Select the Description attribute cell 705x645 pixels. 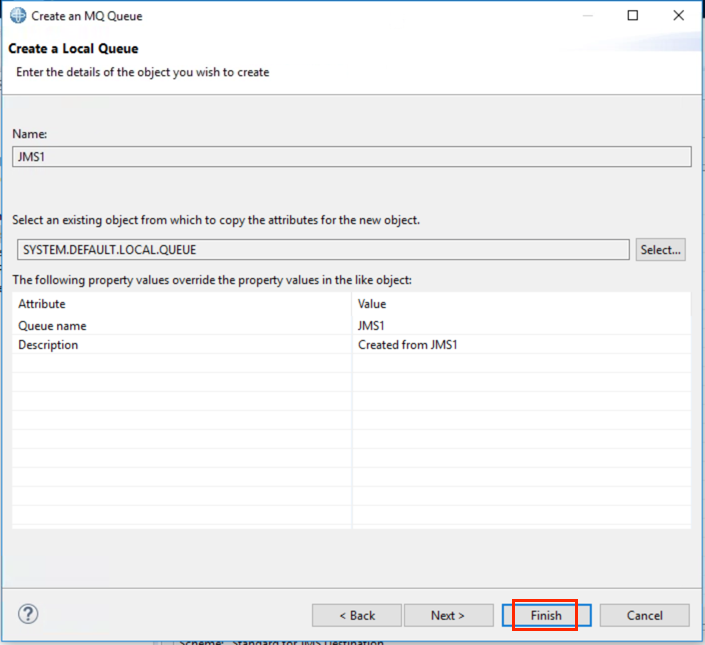pos(182,345)
